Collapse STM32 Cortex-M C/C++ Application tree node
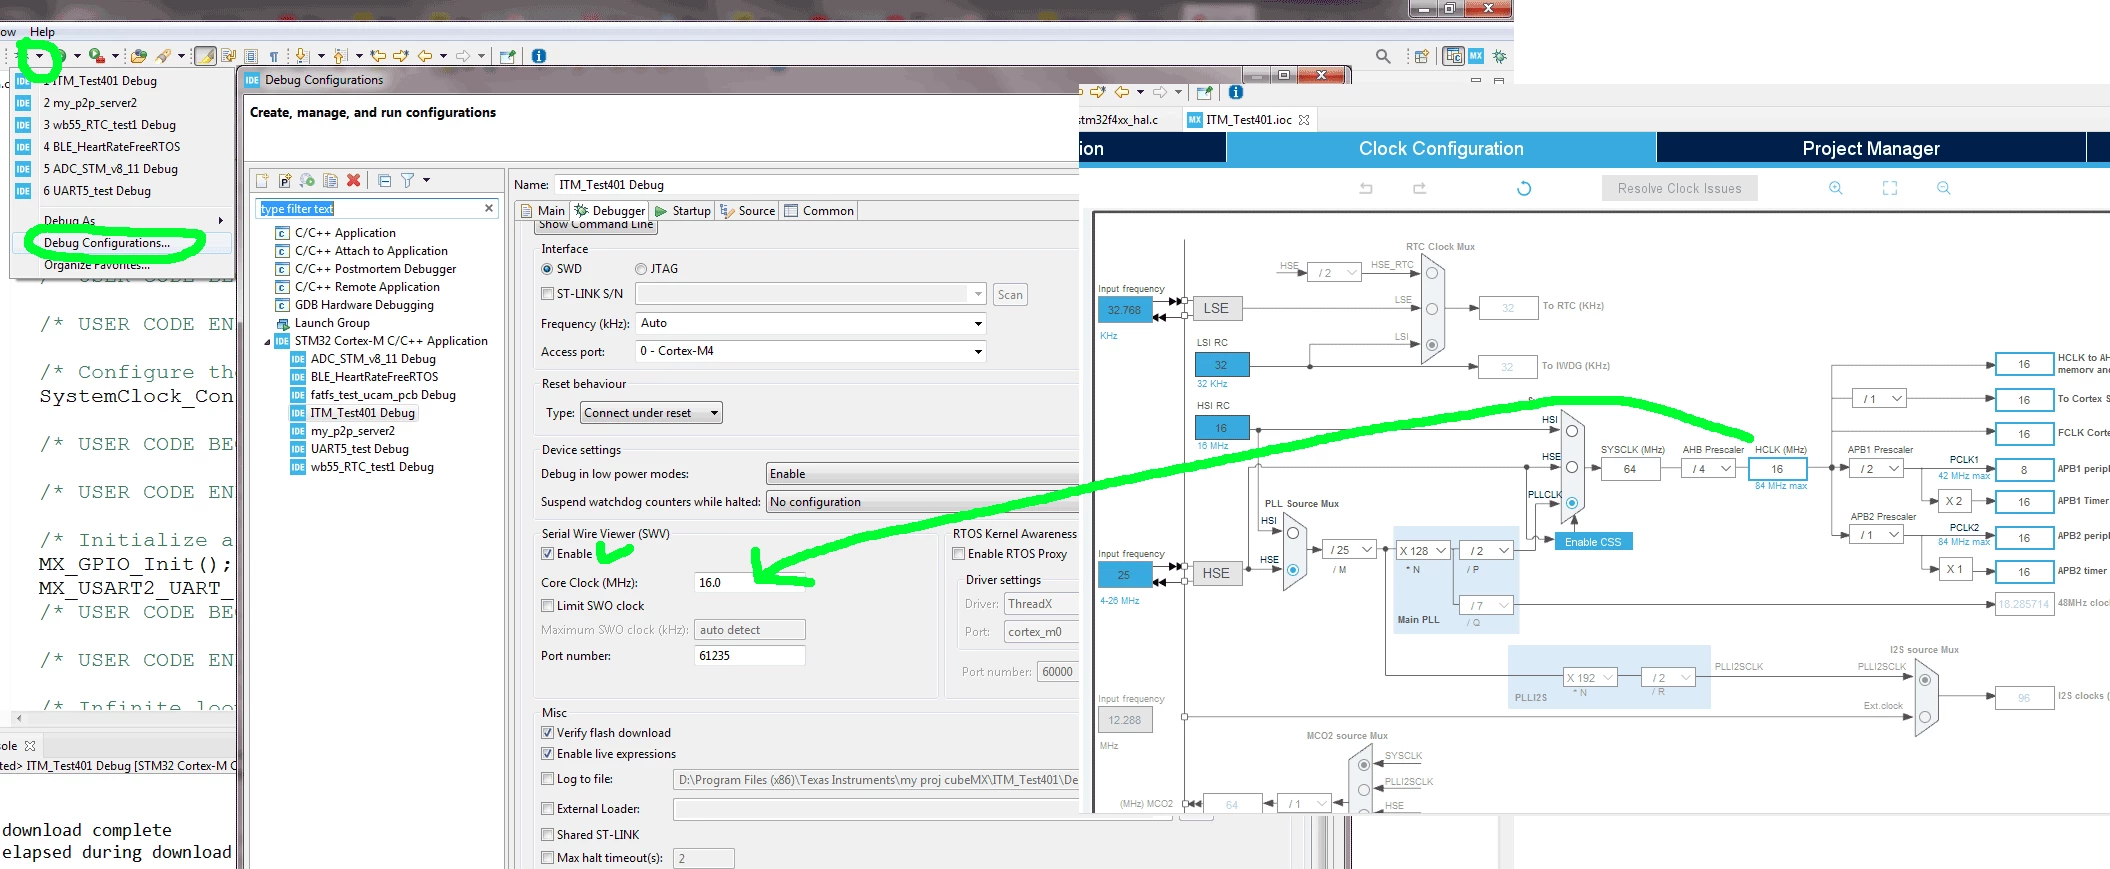The width and height of the screenshot is (2110, 869). [x=268, y=342]
